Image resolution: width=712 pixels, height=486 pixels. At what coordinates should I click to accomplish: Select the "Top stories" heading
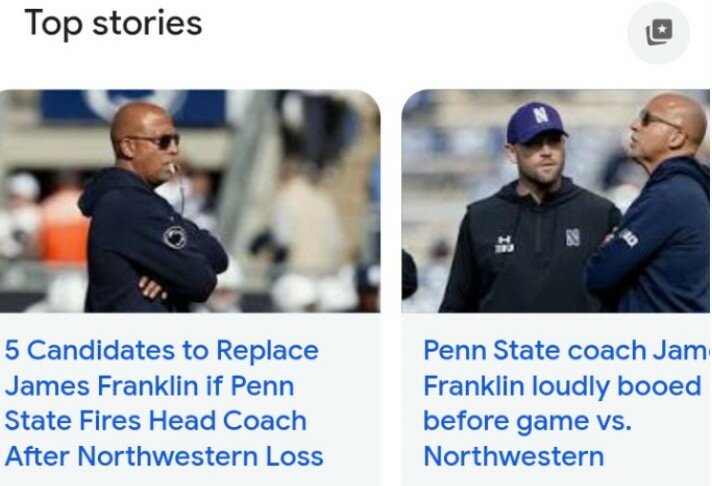coord(112,22)
